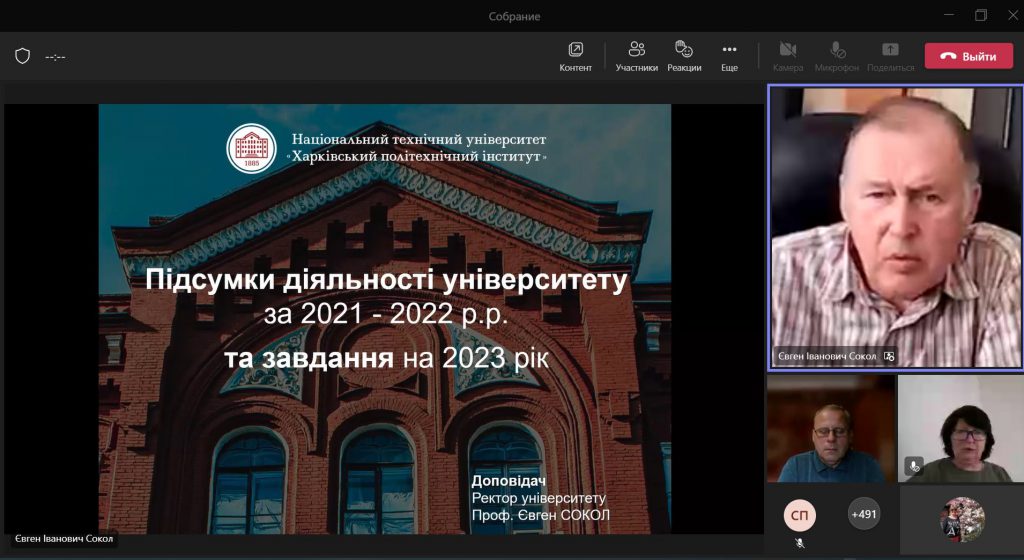Click the slide title Підсумки діяльності університету

click(386, 279)
